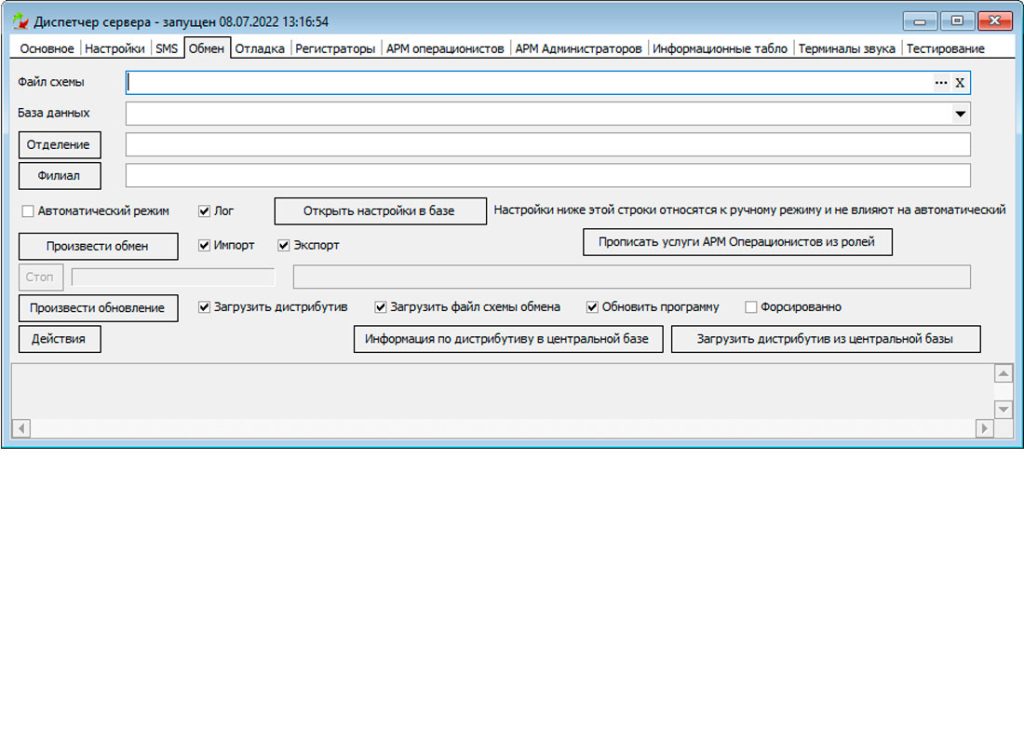The height and width of the screenshot is (745, 1024).
Task: Enable Автоматический режим checkbox
Action: pos(27,211)
